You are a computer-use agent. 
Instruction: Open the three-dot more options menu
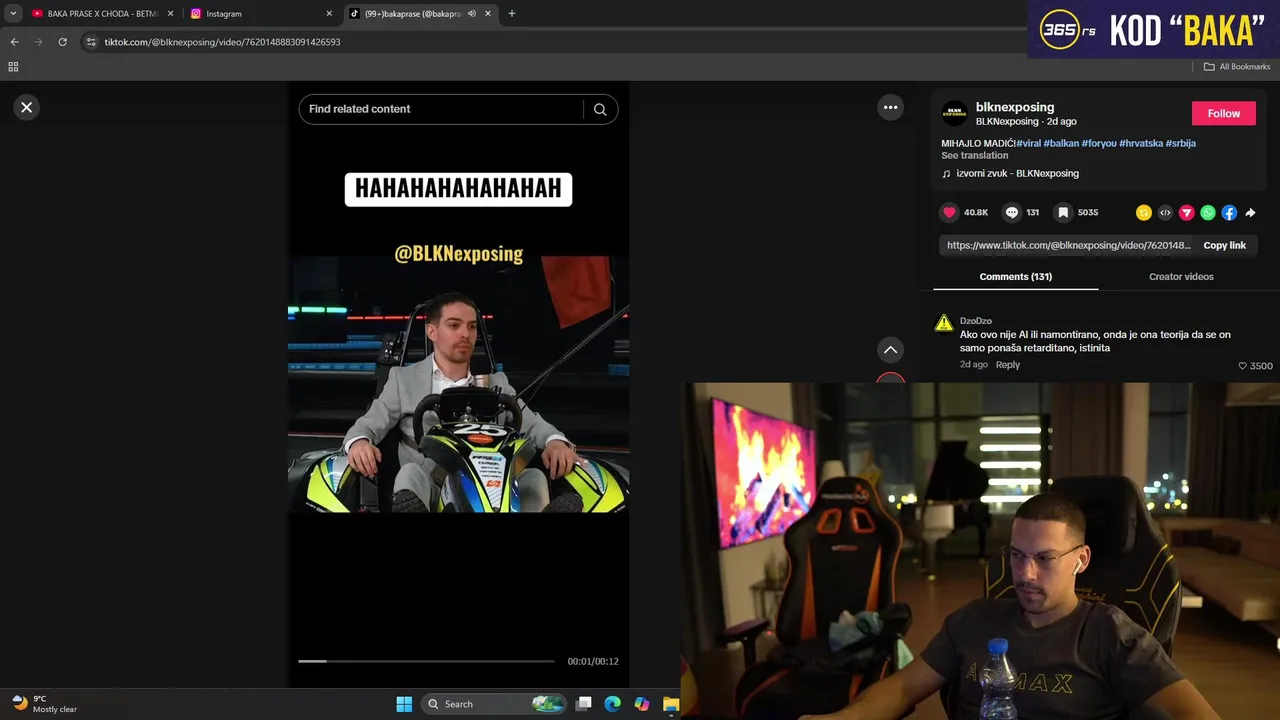[890, 107]
